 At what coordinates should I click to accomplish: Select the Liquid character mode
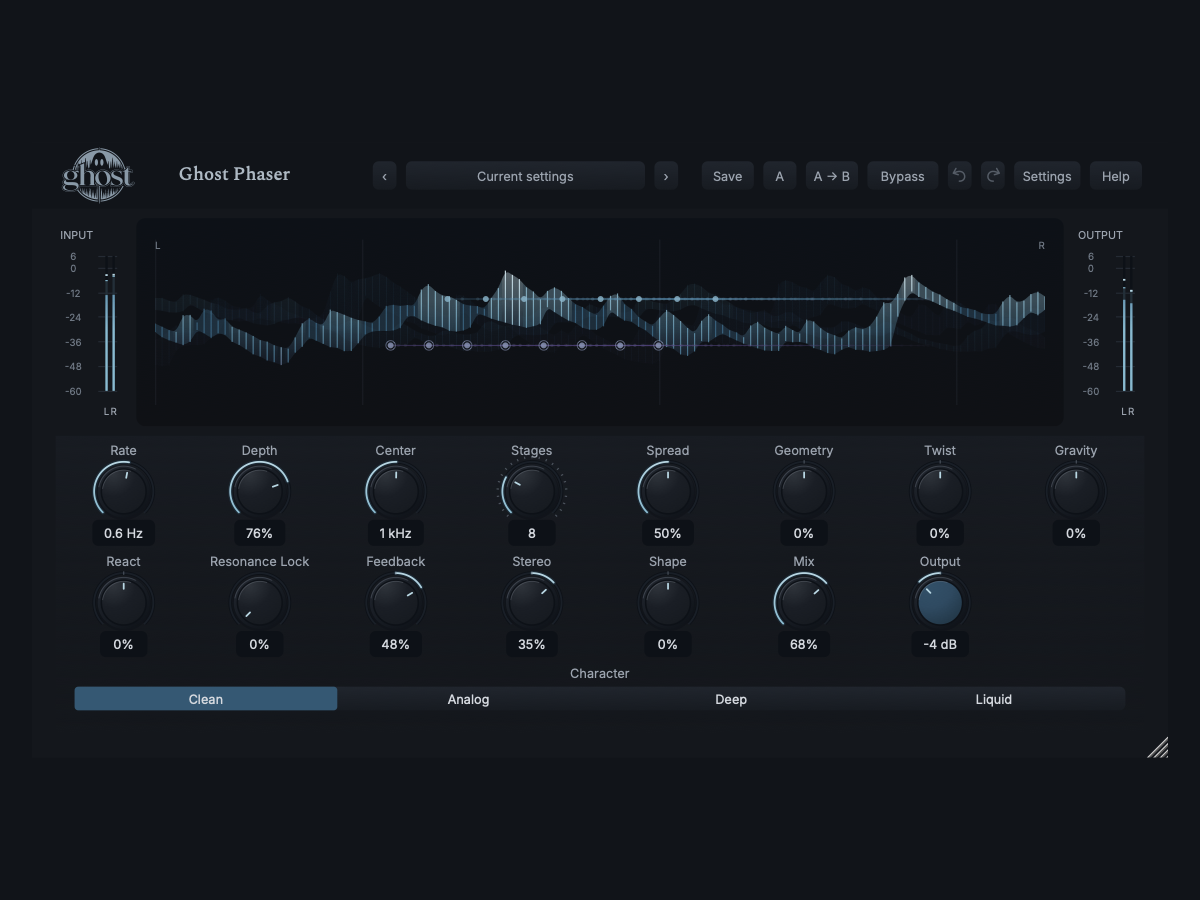[x=994, y=699]
